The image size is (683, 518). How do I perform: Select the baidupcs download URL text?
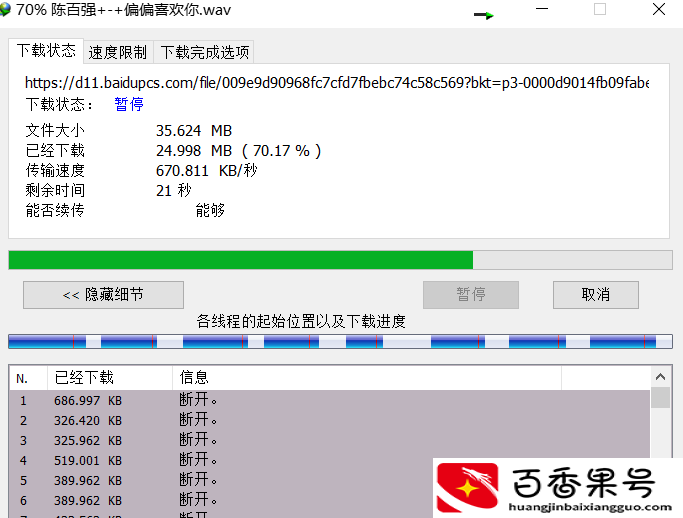[337, 82]
